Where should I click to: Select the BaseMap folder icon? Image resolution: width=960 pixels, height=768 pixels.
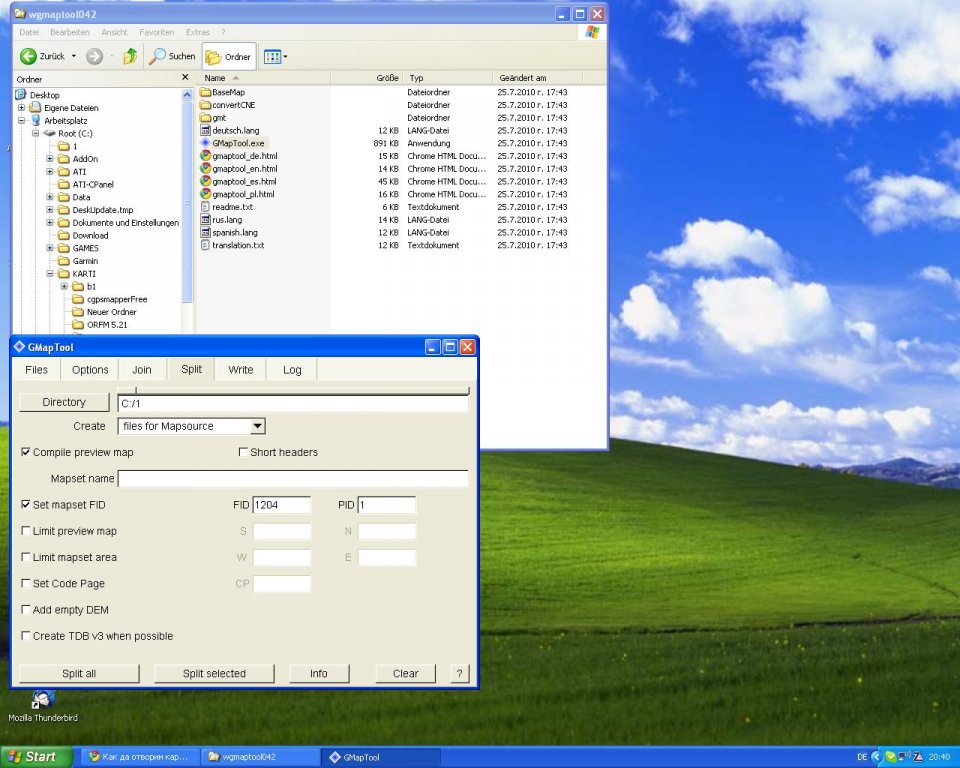point(205,92)
